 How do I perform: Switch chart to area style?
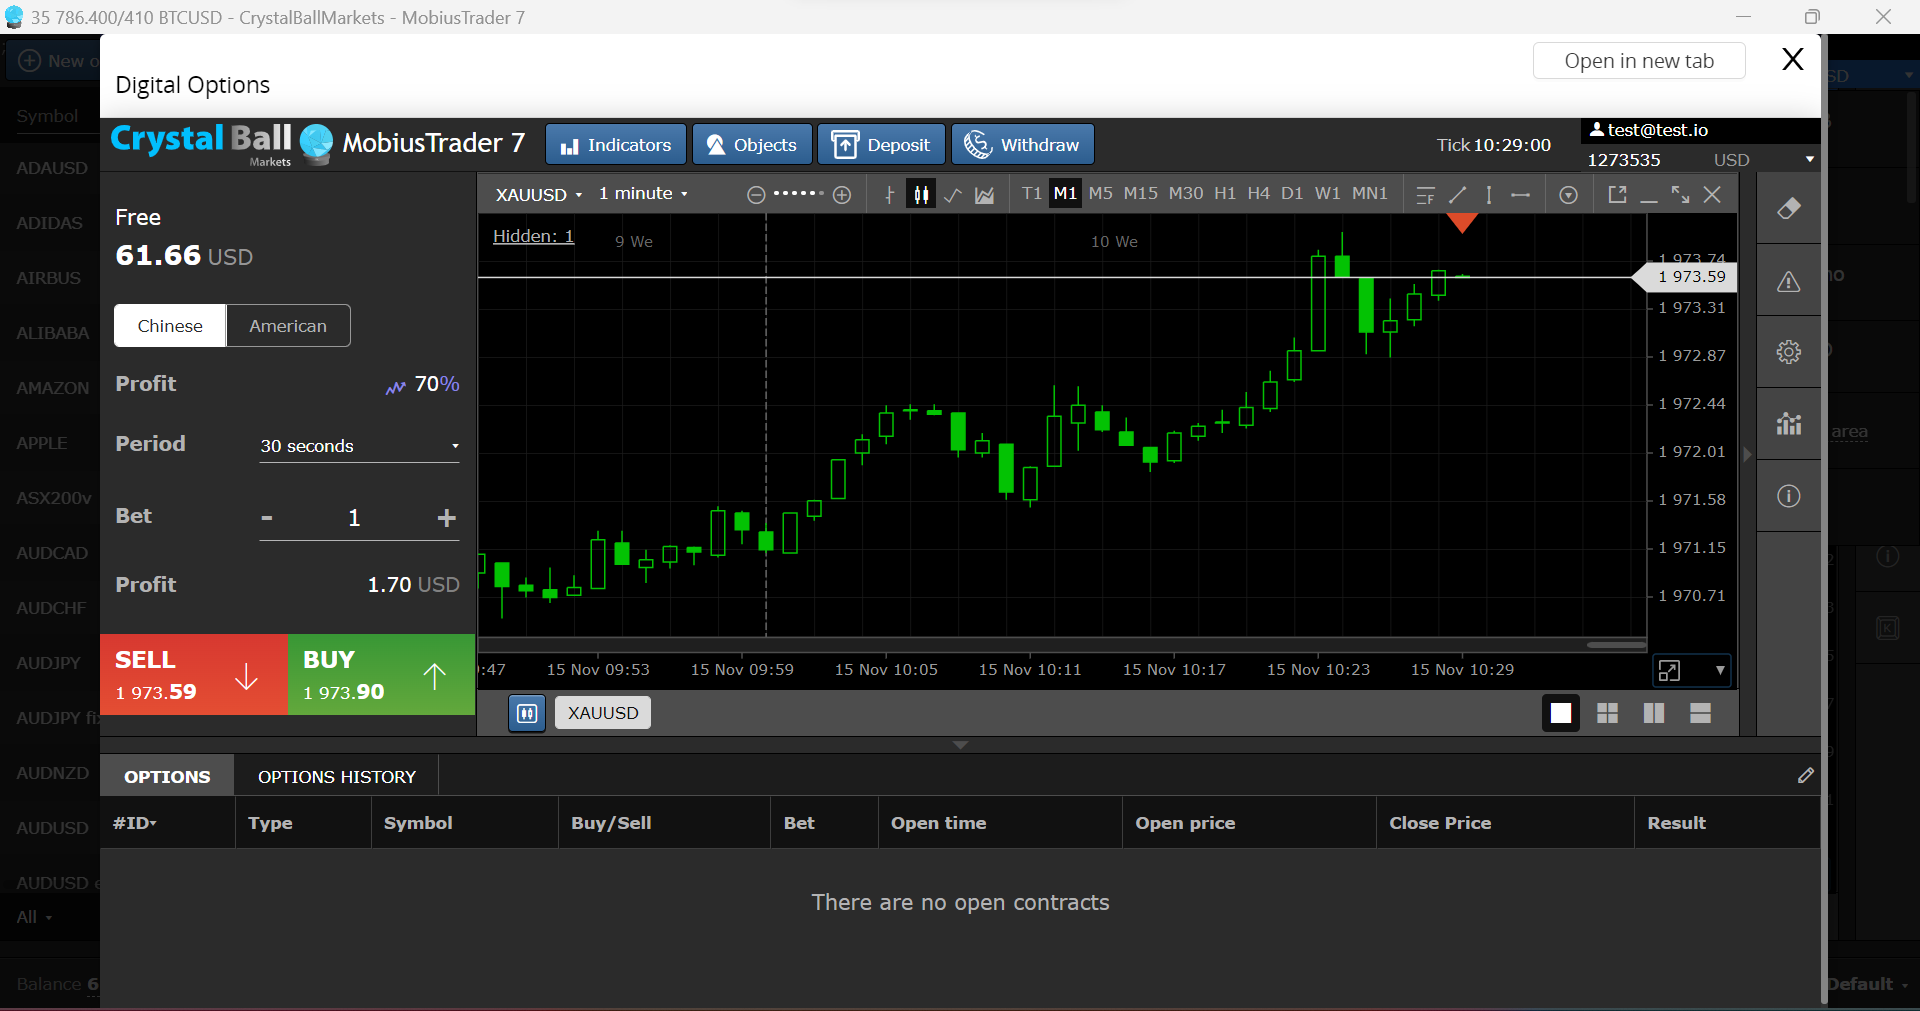point(985,195)
